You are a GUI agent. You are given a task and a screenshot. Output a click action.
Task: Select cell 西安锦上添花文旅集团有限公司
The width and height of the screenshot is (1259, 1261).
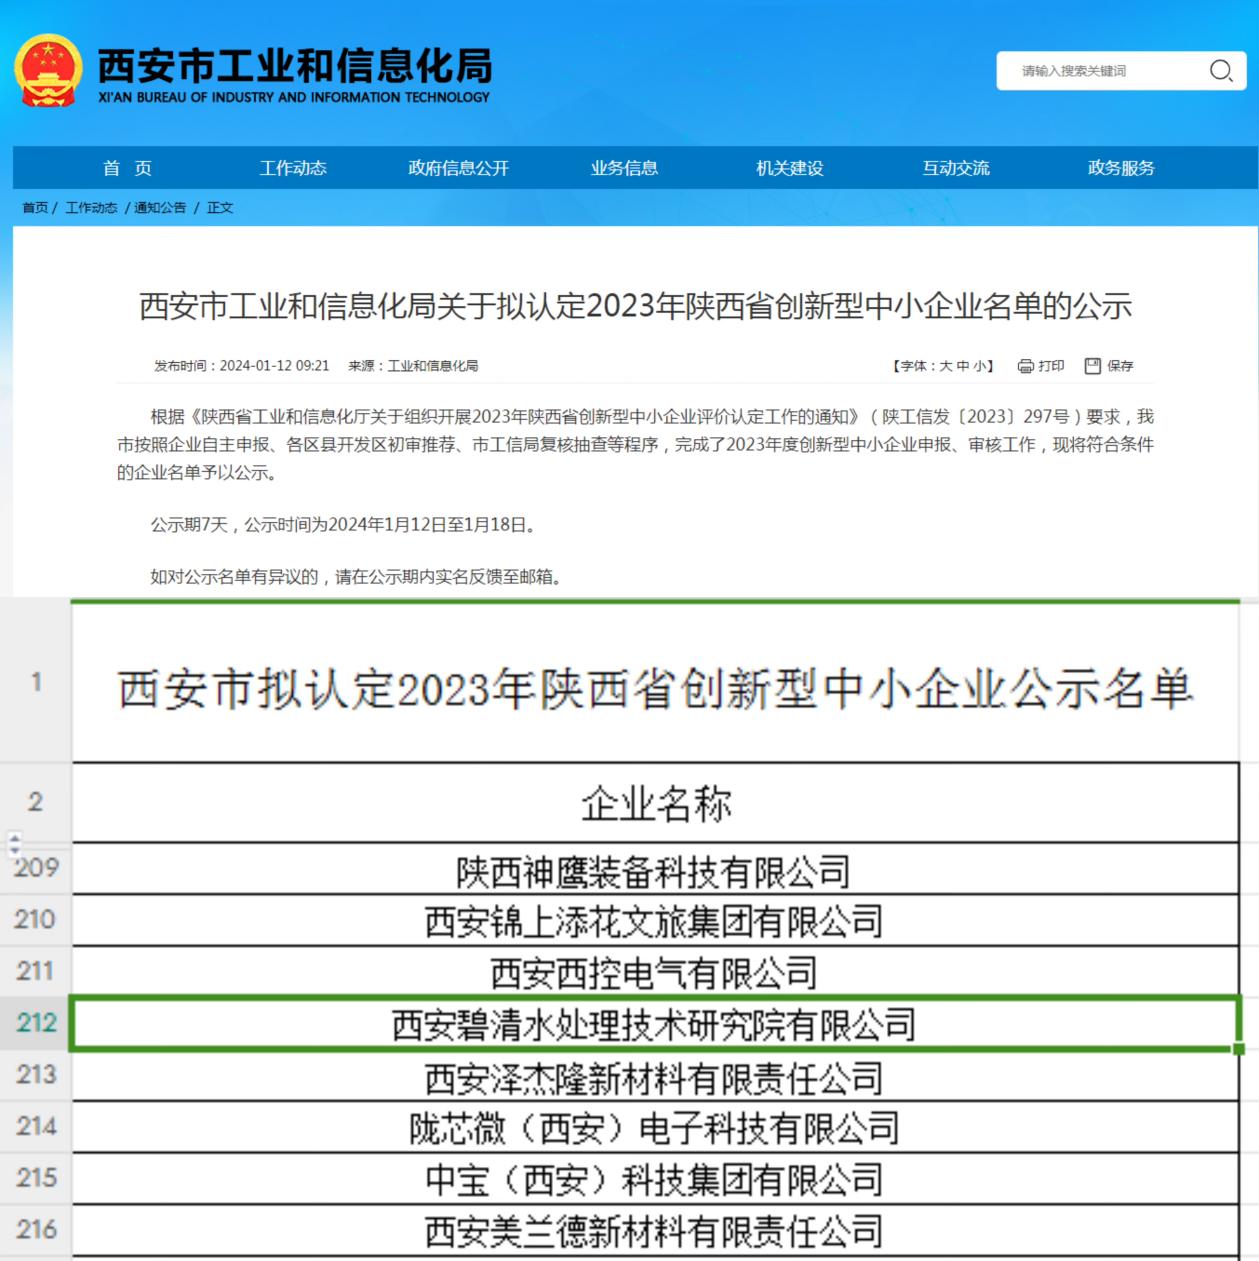(656, 920)
